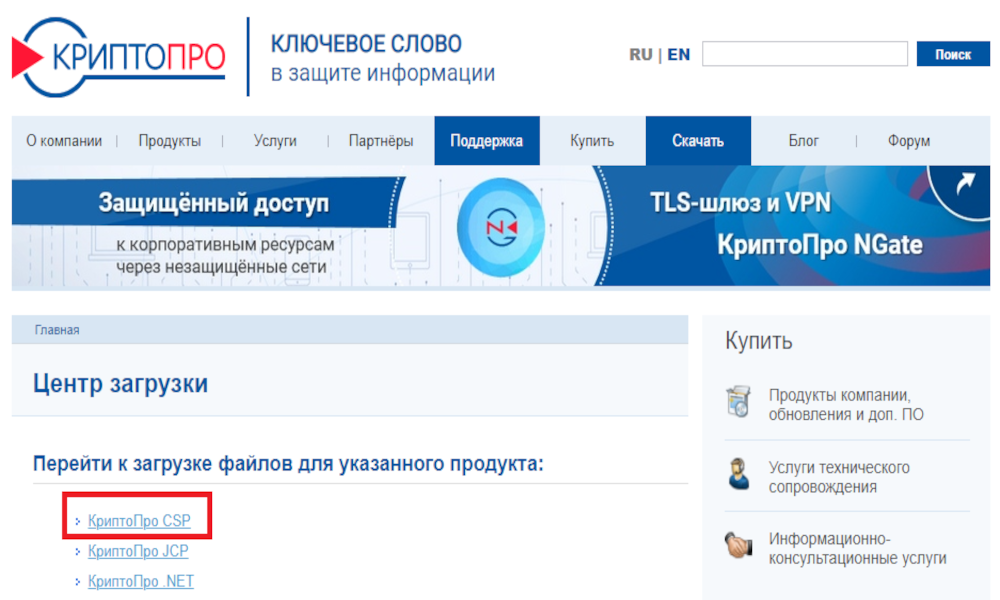Go to the Форум page
Screen dimensions: 1000x600
pyautogui.click(x=909, y=141)
